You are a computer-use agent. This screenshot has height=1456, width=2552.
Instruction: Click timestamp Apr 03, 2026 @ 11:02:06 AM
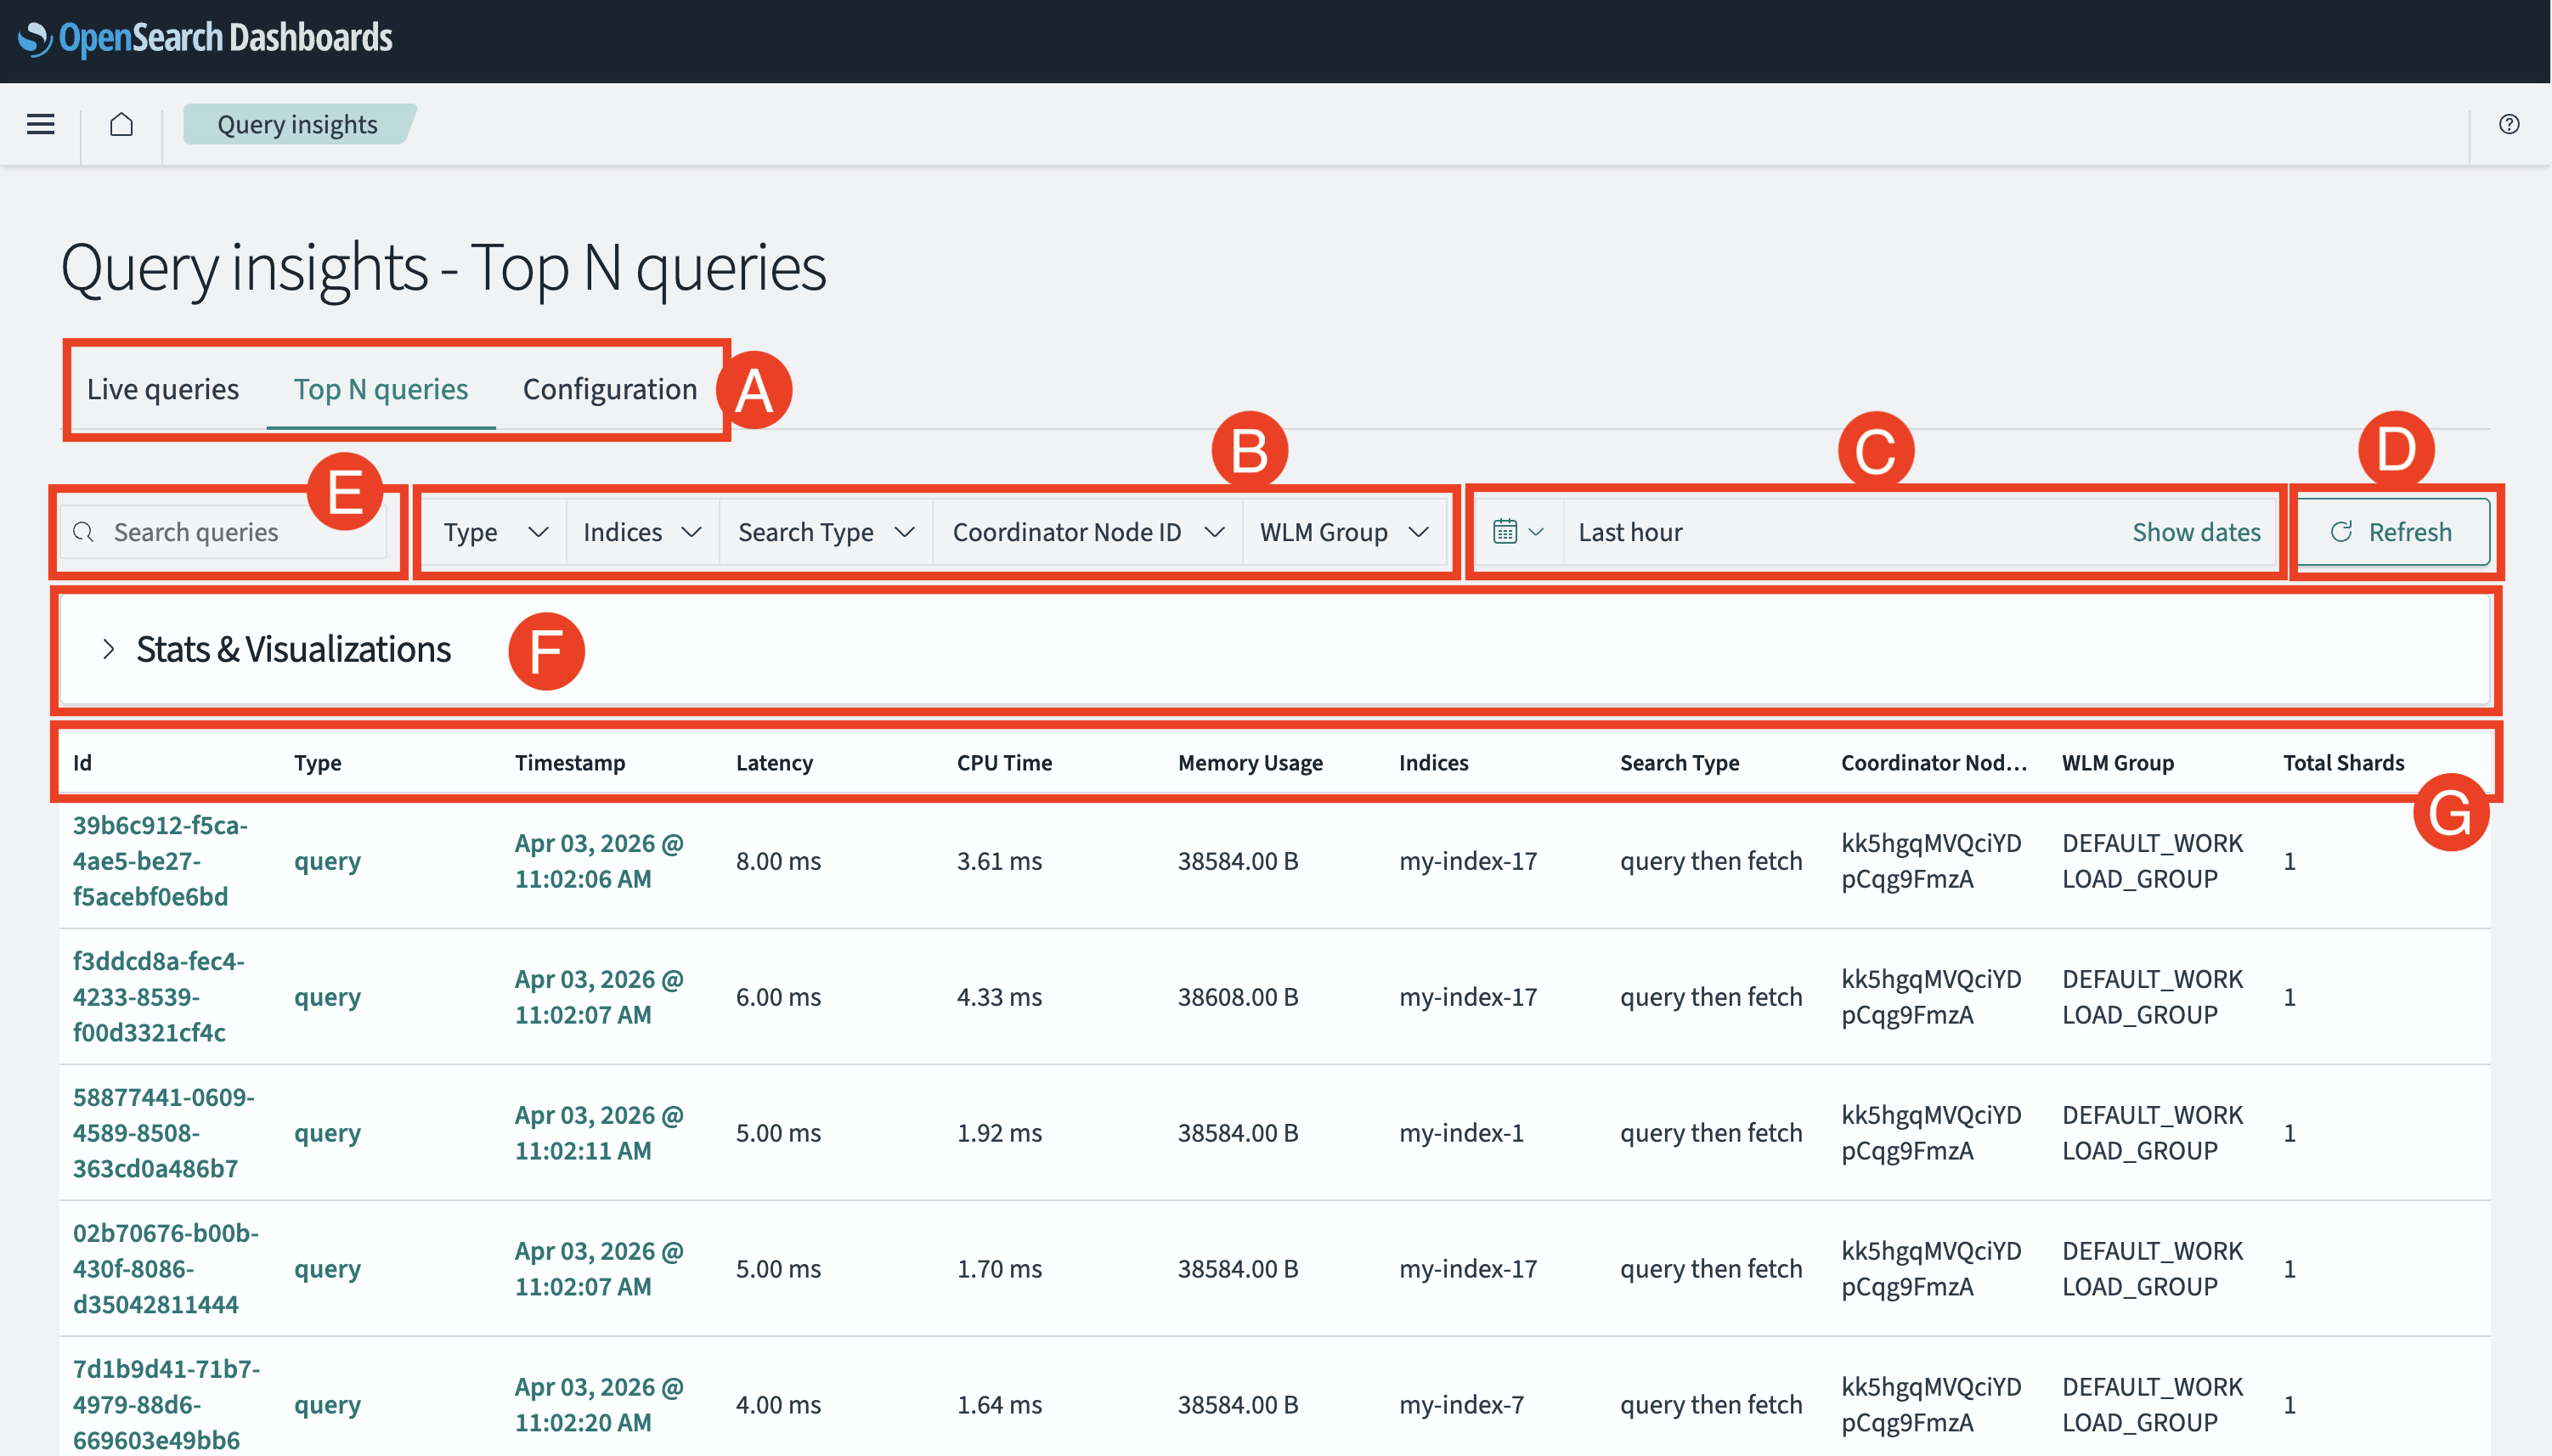[598, 861]
